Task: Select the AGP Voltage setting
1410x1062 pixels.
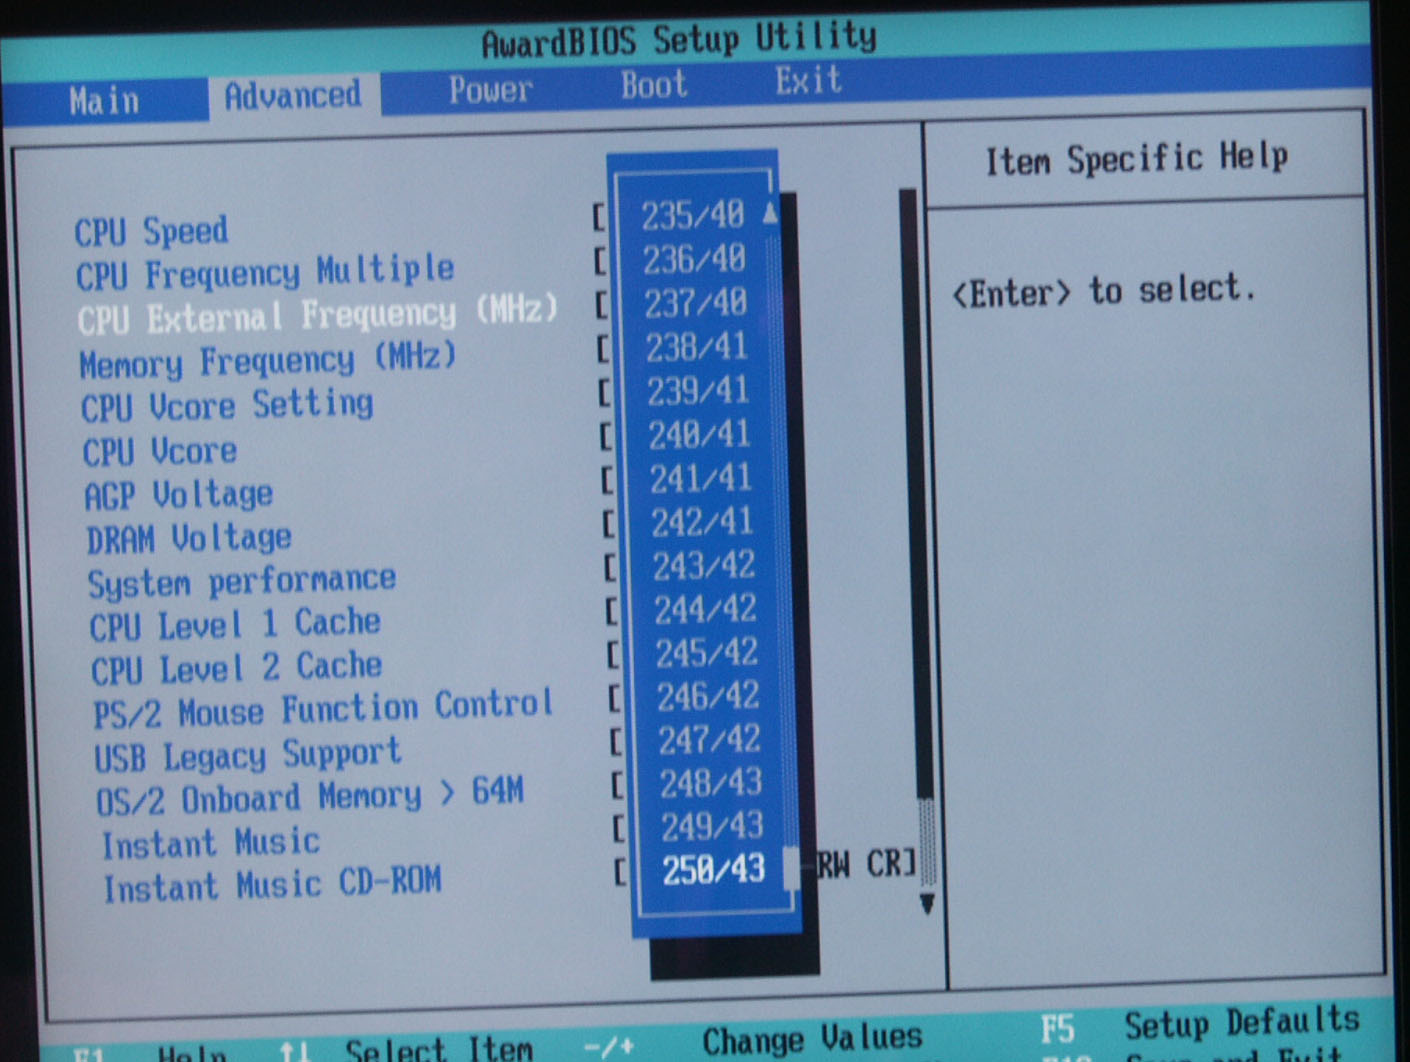Action: (179, 496)
